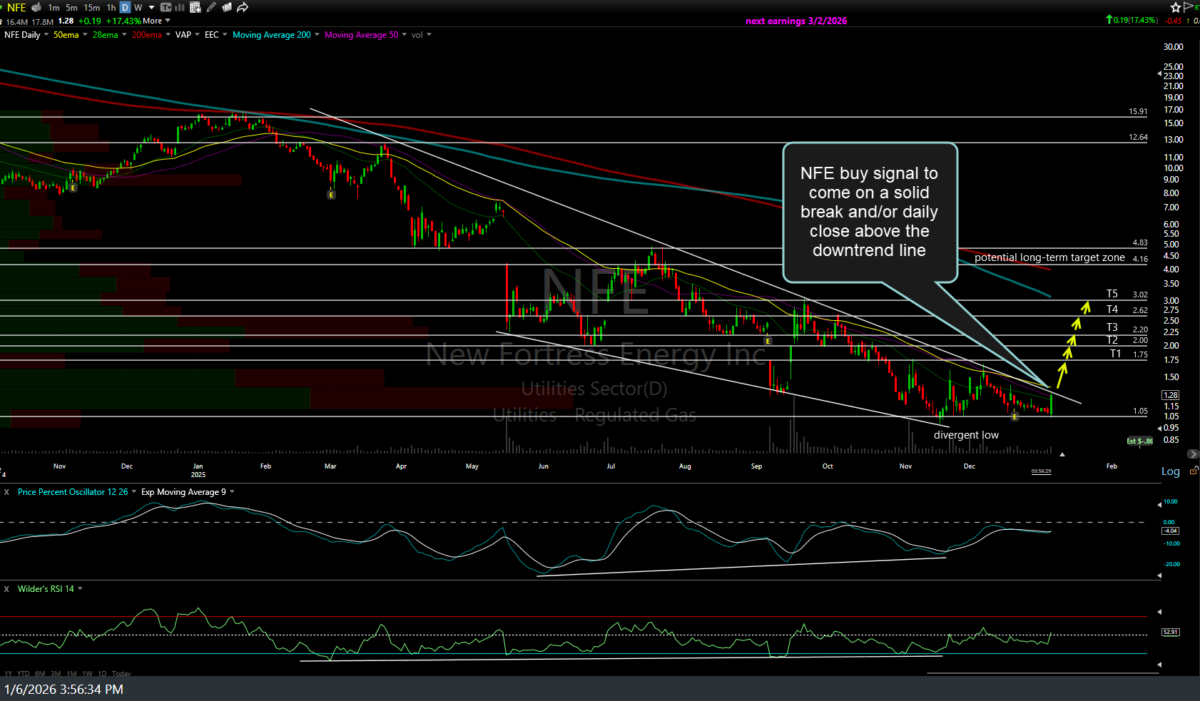Select the YTD range preset

click(x=23, y=674)
